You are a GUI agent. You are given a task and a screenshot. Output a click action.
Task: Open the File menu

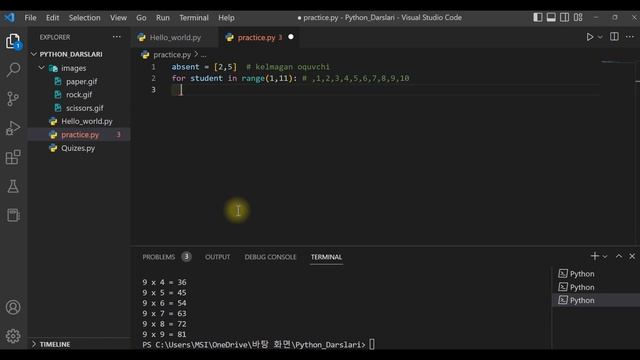pyautogui.click(x=30, y=18)
